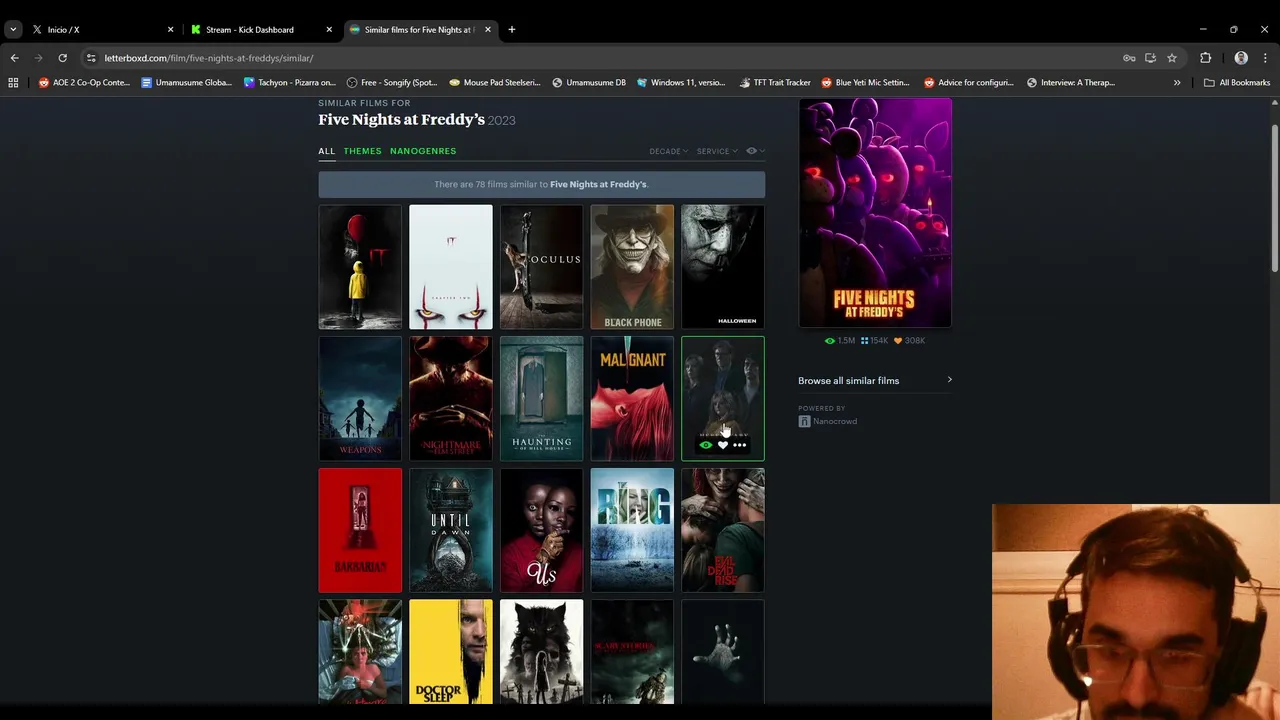Viewport: 1280px width, 720px height.
Task: Switch to the THEMES tab
Action: [362, 151]
